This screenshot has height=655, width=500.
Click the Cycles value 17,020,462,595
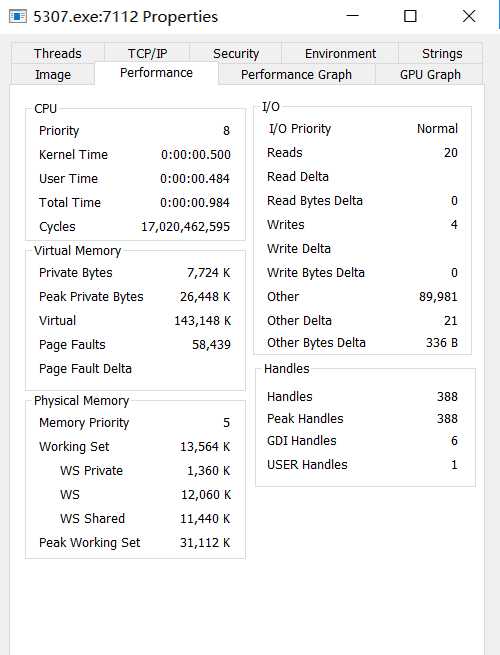pos(185,227)
